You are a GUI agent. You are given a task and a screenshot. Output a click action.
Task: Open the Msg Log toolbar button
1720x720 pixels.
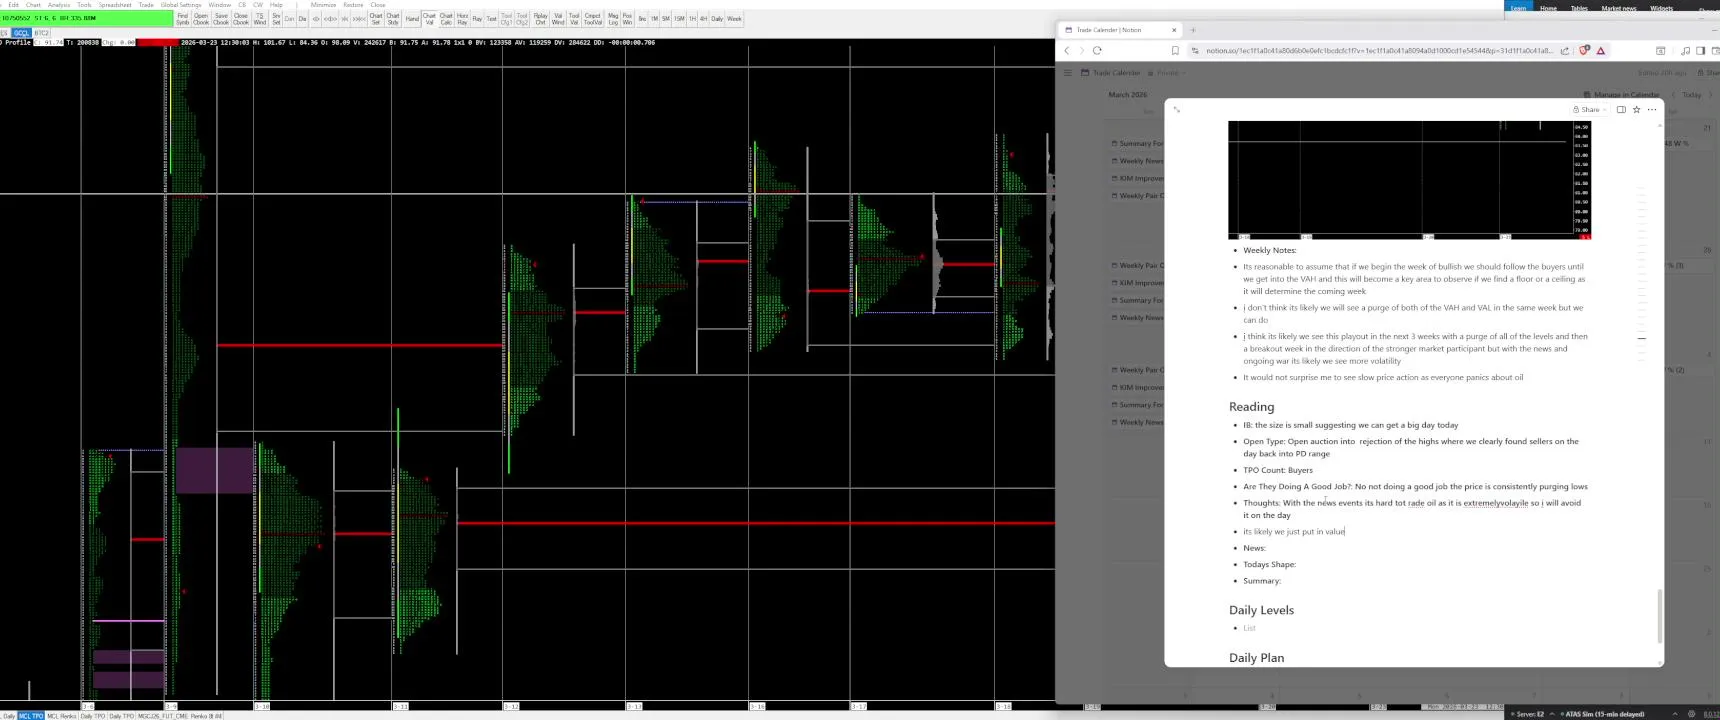click(613, 19)
